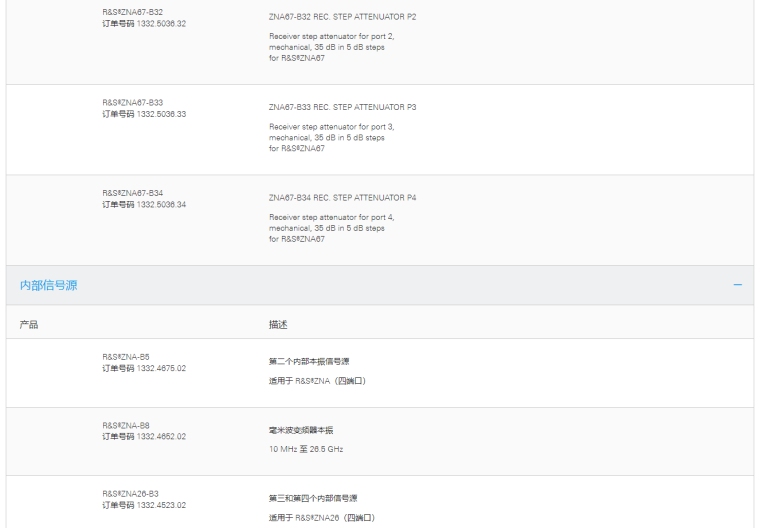This screenshot has height=528, width=760.
Task: Click the ZNA67-B34 REC. STEP ATTENUATOR P4 title
Action: 343,197
